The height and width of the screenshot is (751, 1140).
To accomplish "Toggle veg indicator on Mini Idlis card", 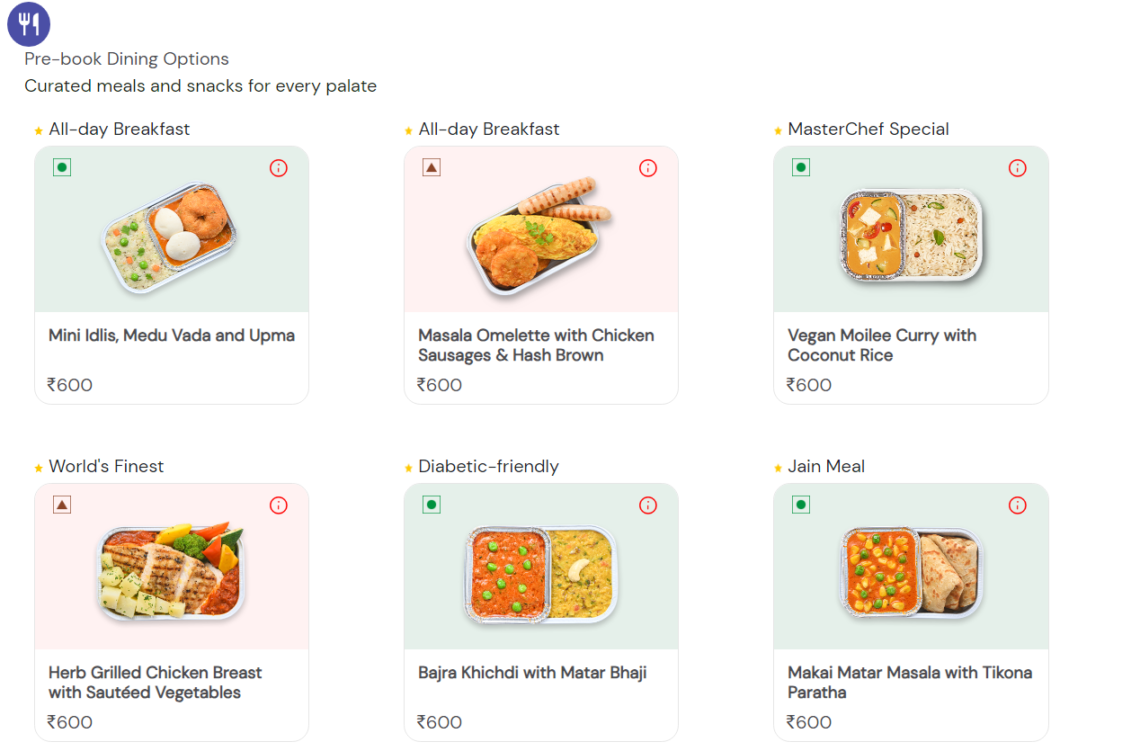I will click(61, 167).
